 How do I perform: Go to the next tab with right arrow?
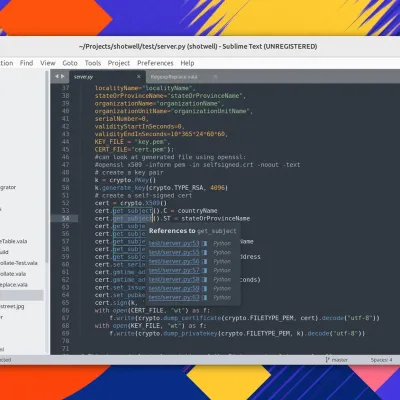(62, 76)
